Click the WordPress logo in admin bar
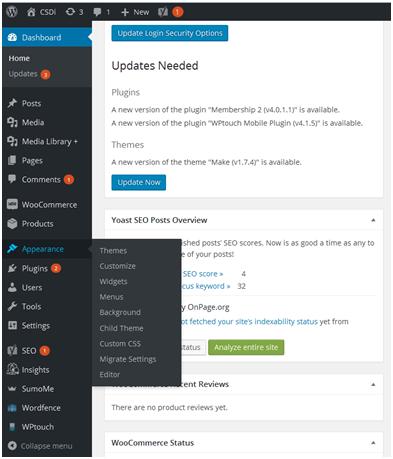 pos(12,12)
